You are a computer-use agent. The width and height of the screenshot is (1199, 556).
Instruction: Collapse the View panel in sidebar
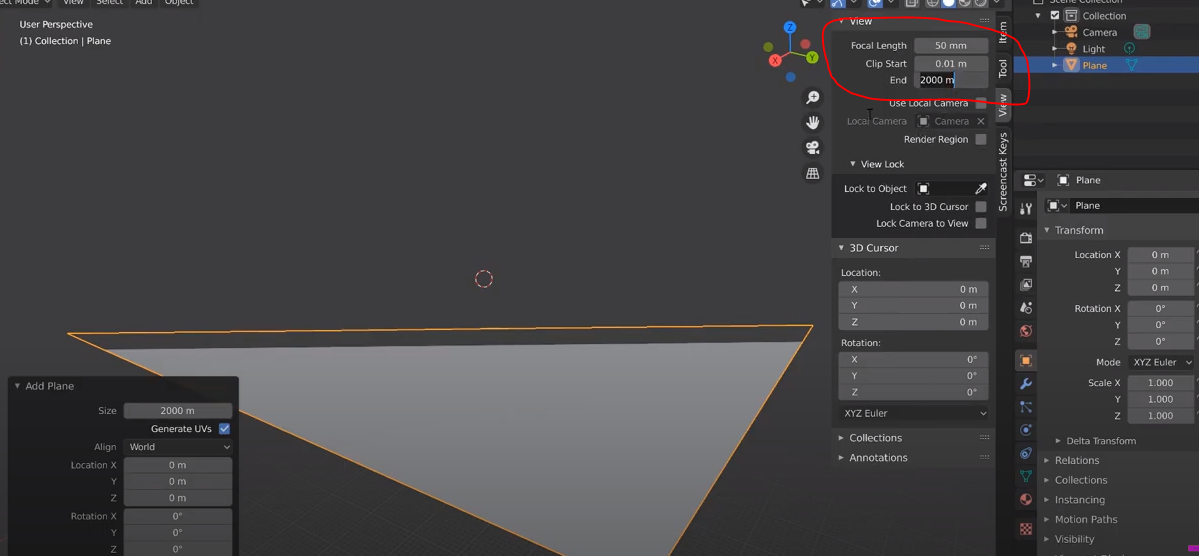pyautogui.click(x=842, y=21)
